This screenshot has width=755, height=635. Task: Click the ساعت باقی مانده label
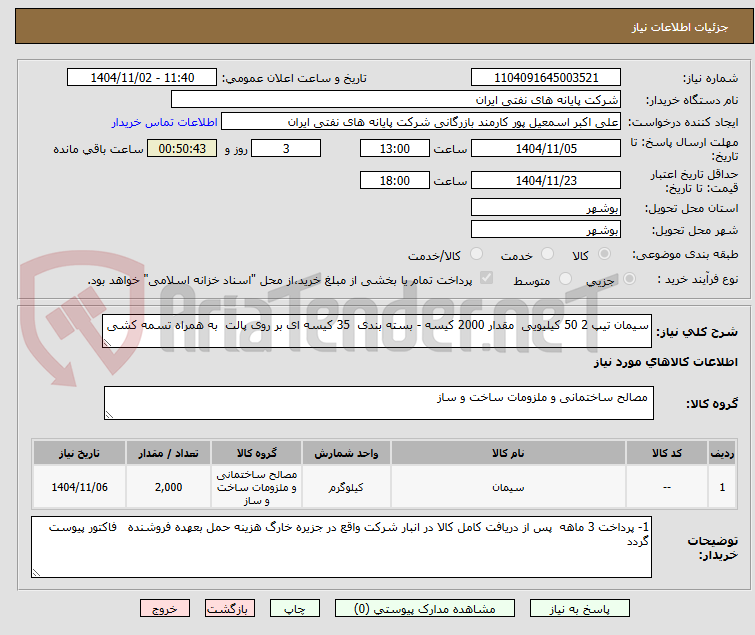coord(98,149)
